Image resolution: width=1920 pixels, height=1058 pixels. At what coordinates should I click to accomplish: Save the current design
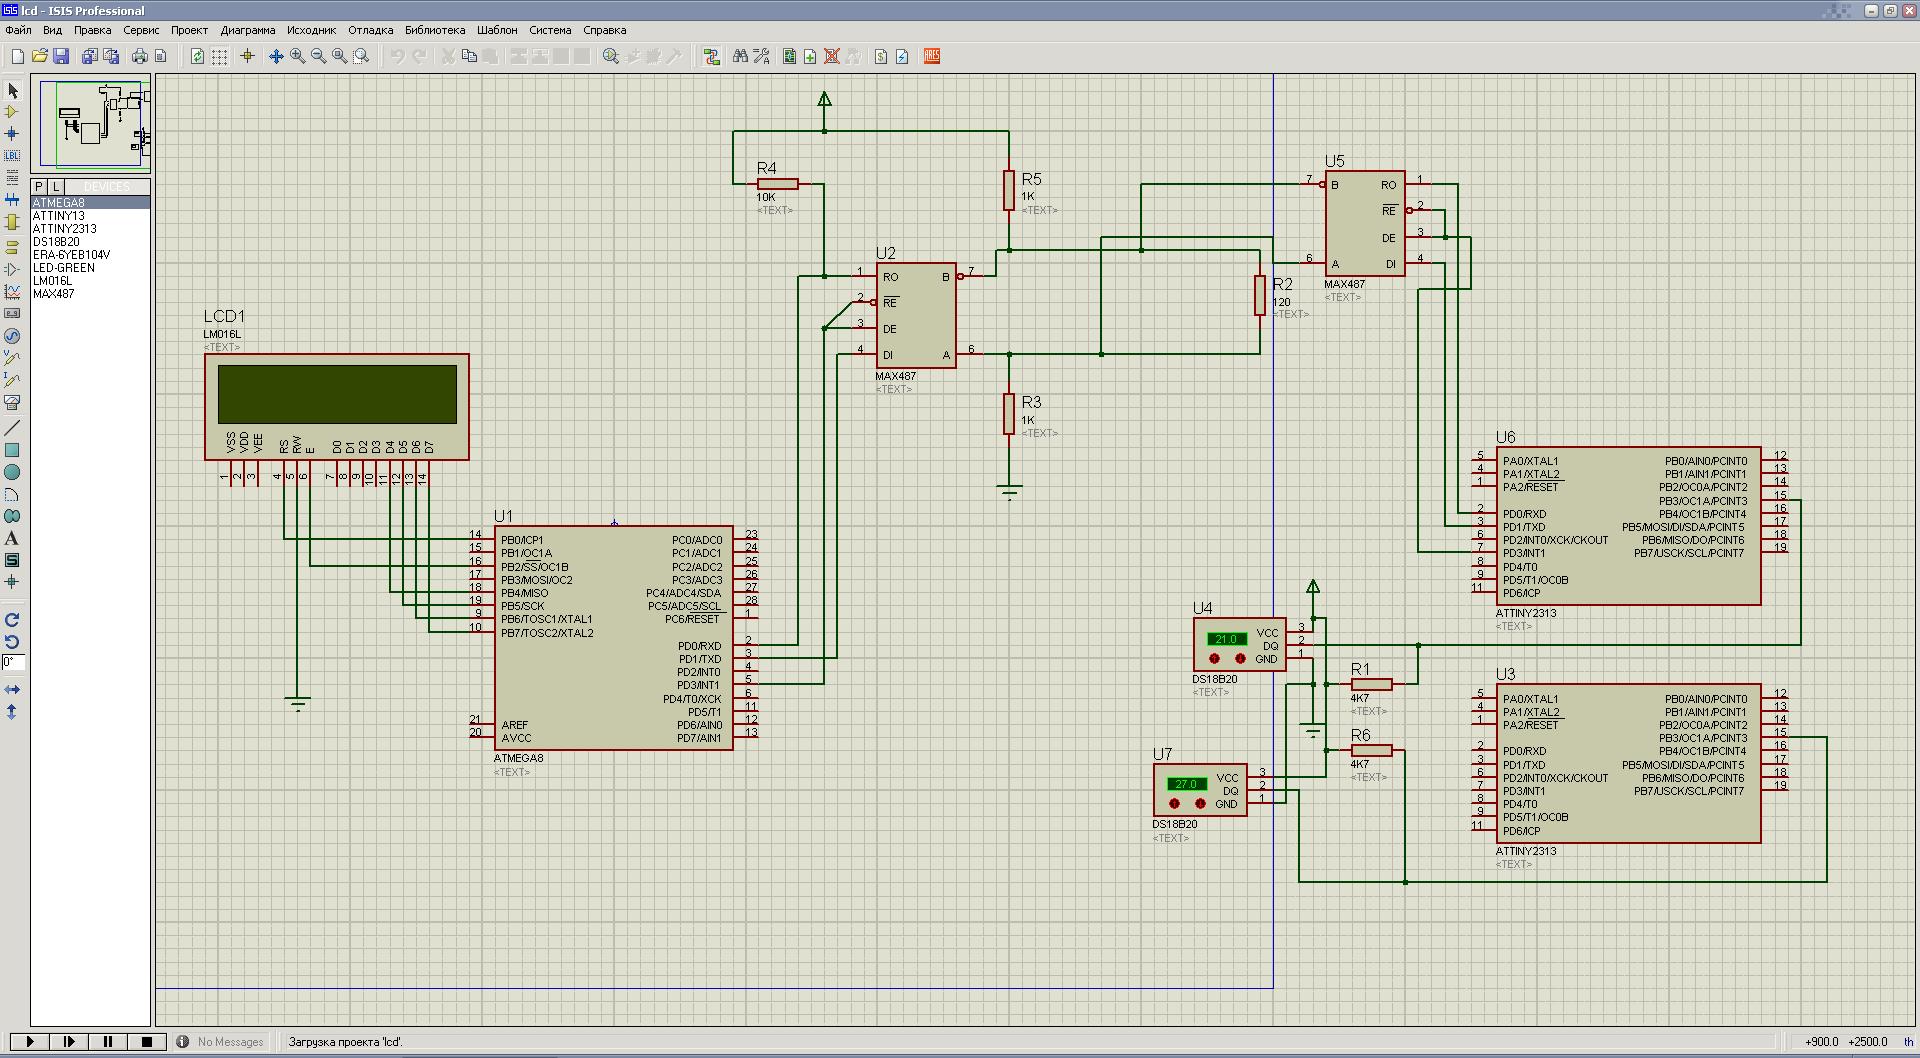click(61, 57)
